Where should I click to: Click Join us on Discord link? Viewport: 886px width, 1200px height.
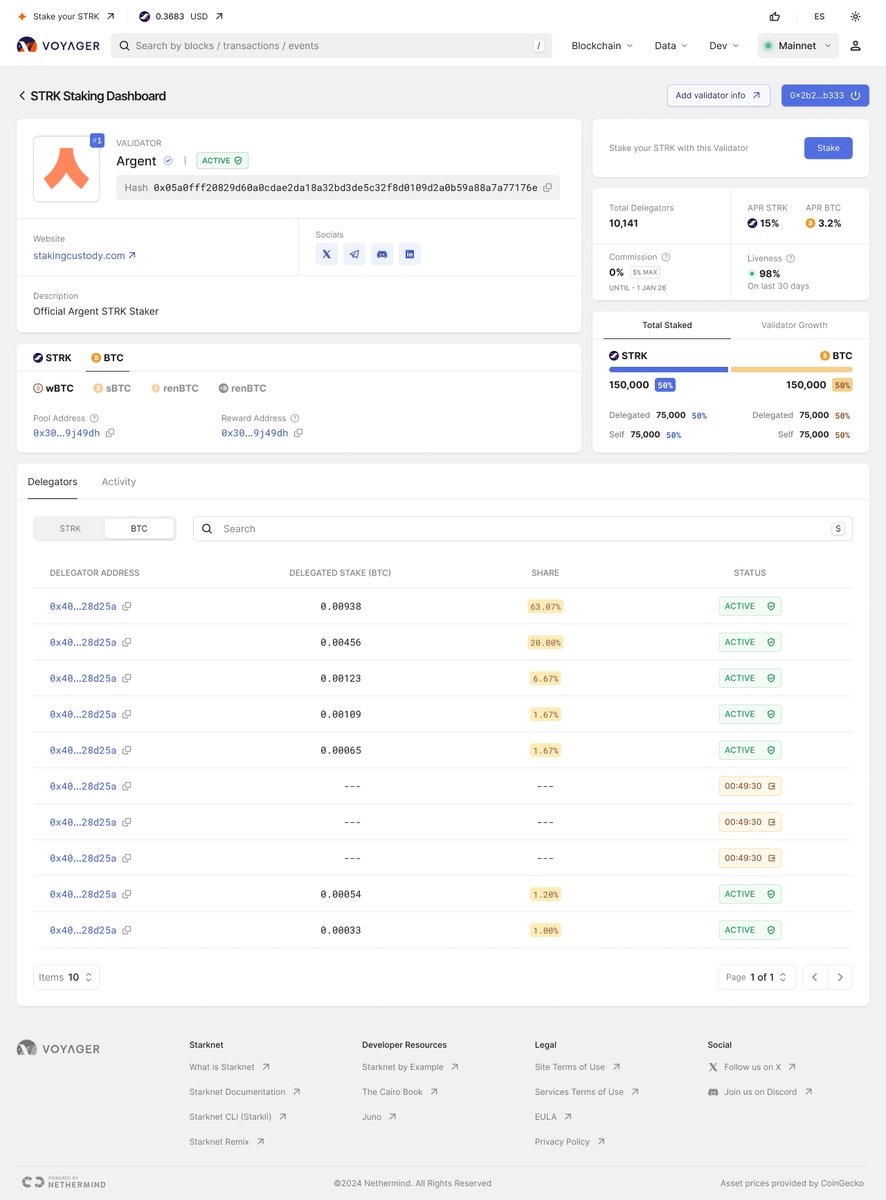(x=760, y=1092)
